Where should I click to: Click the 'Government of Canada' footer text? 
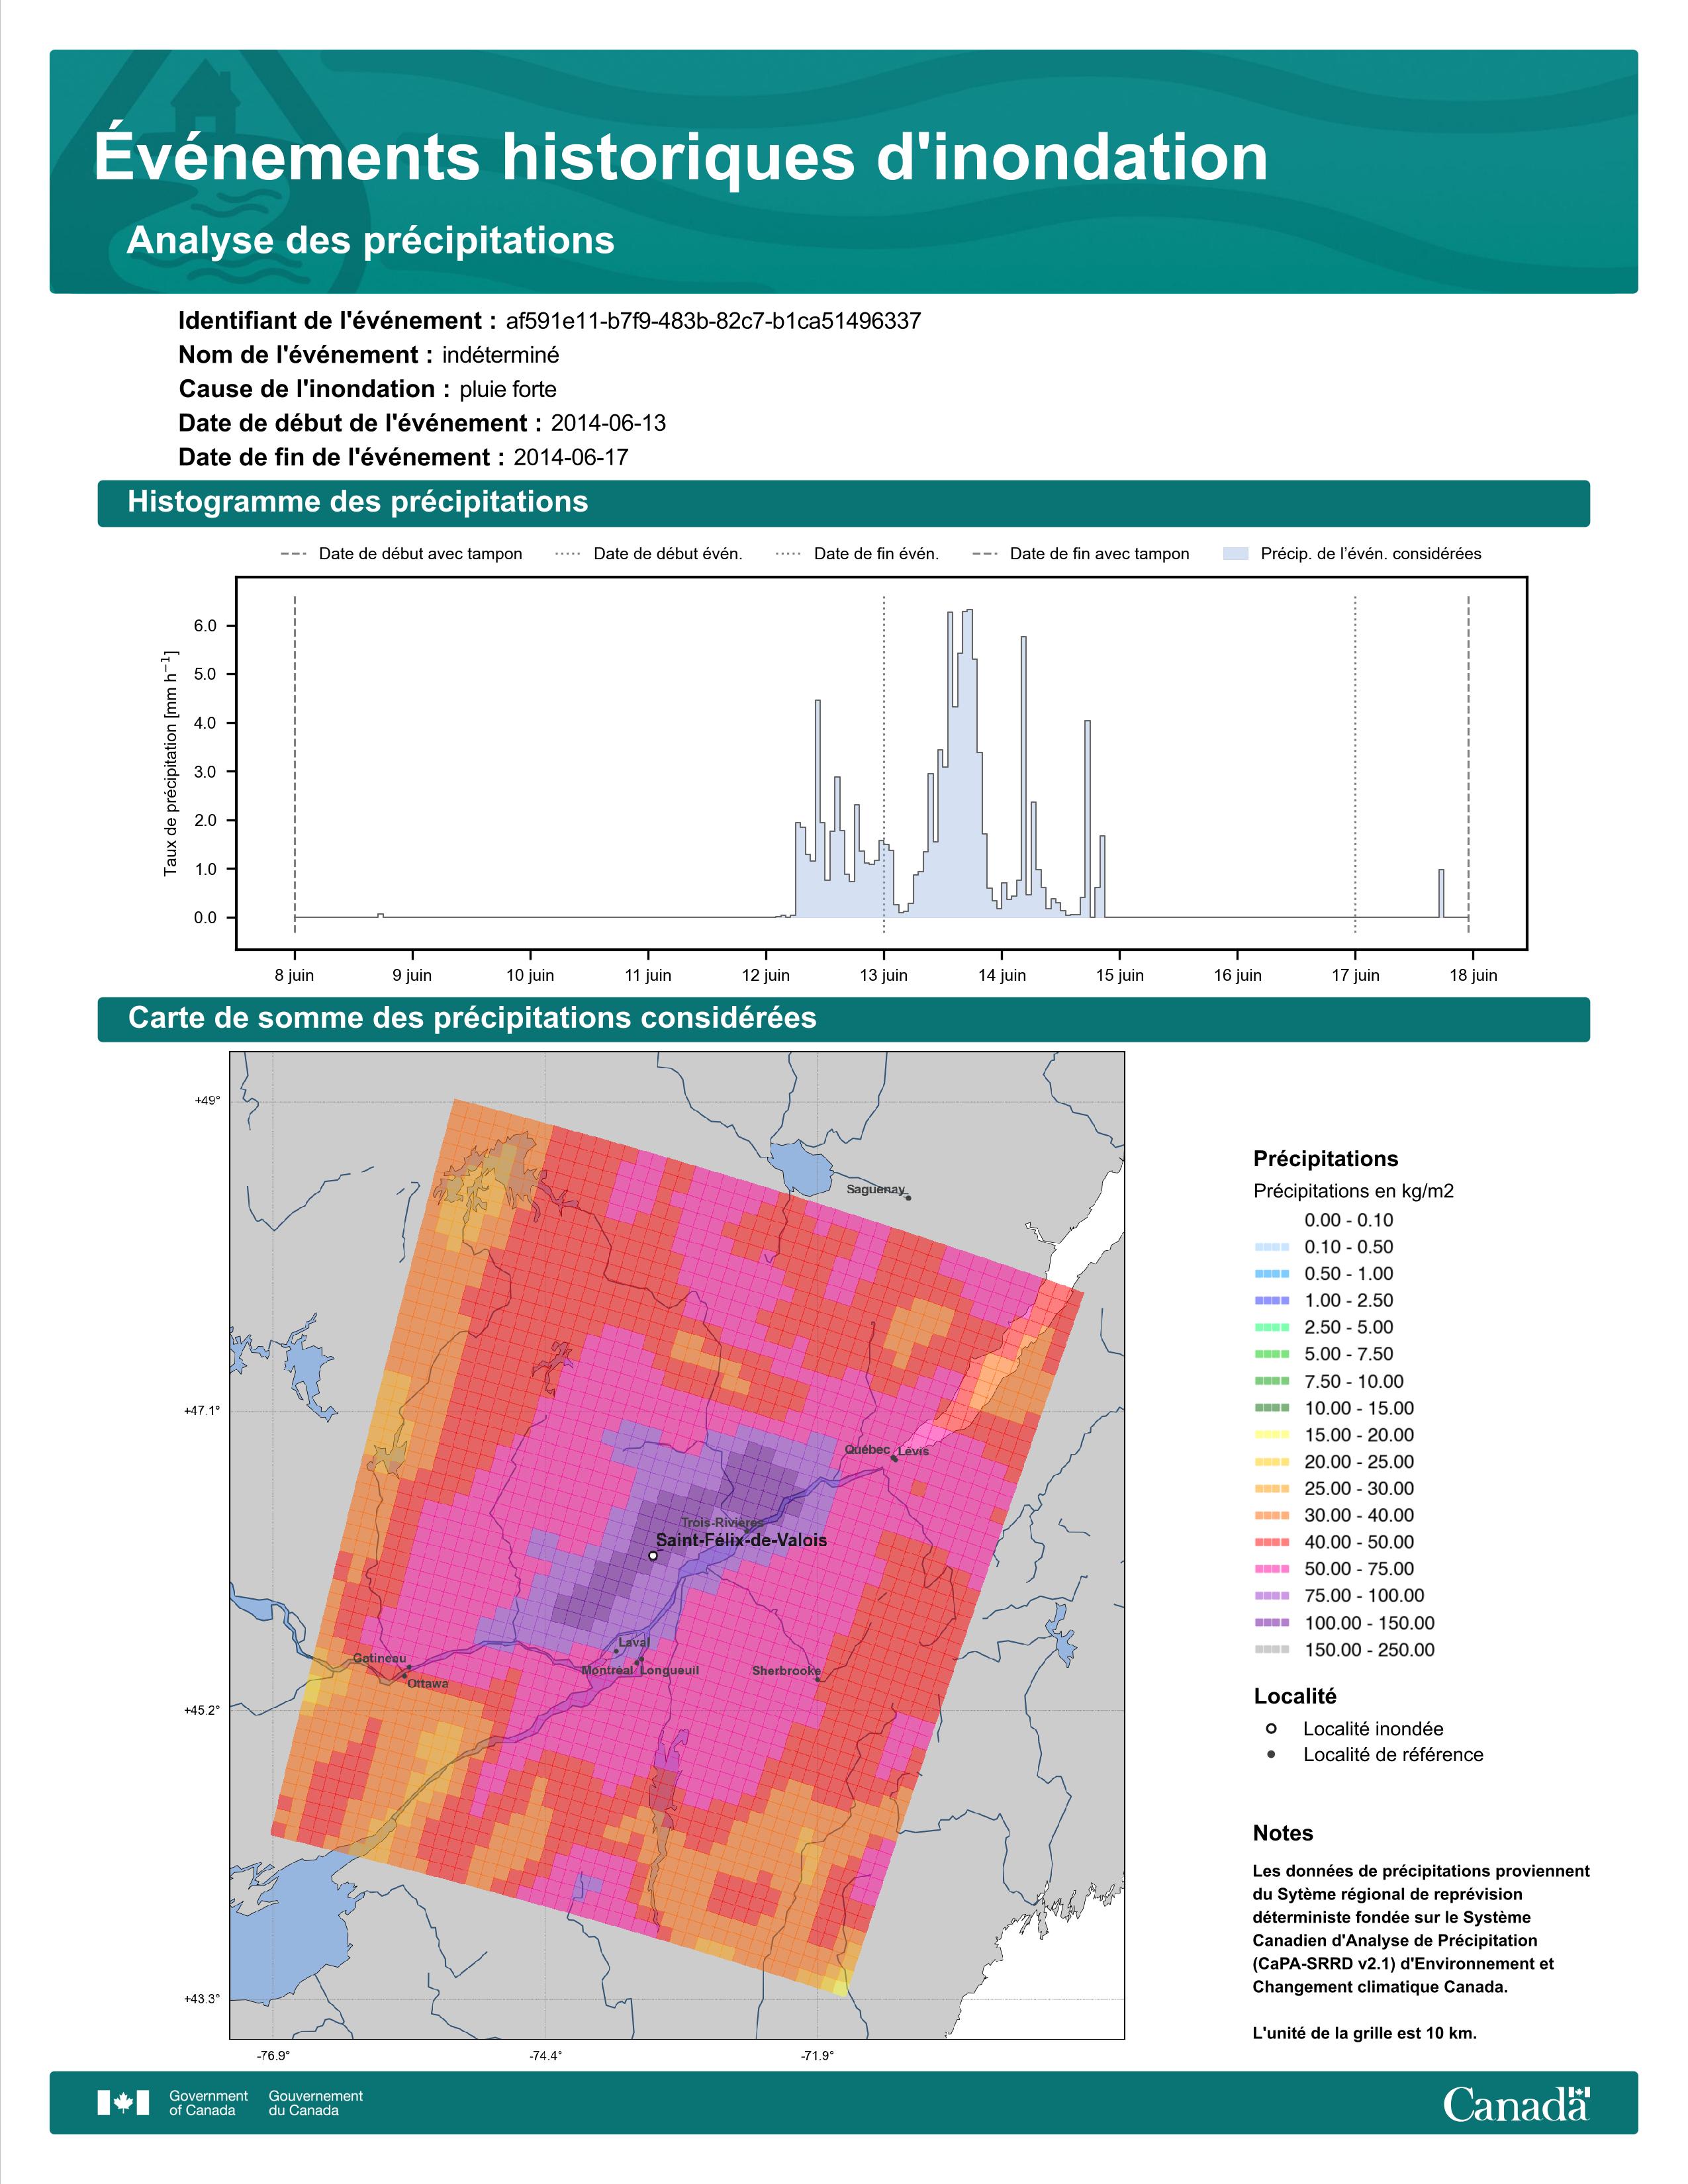tap(208, 2103)
